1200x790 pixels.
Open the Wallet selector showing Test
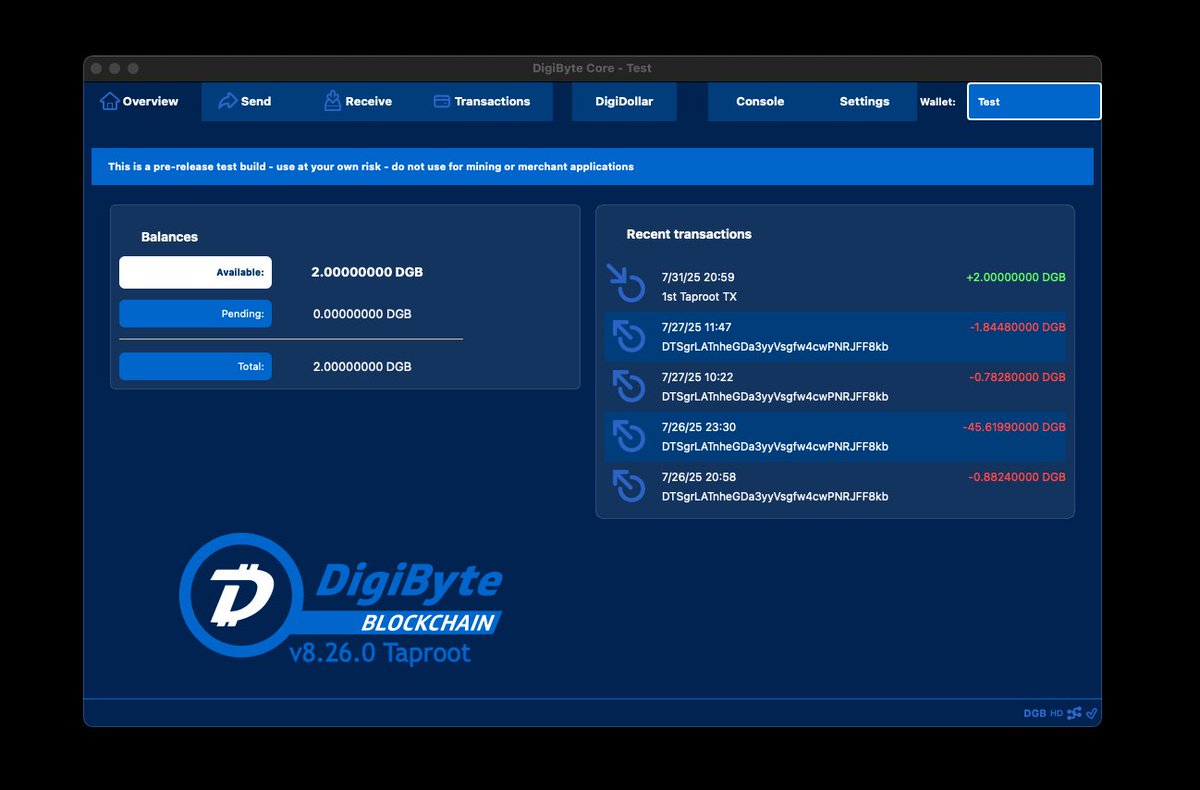tap(1033, 101)
